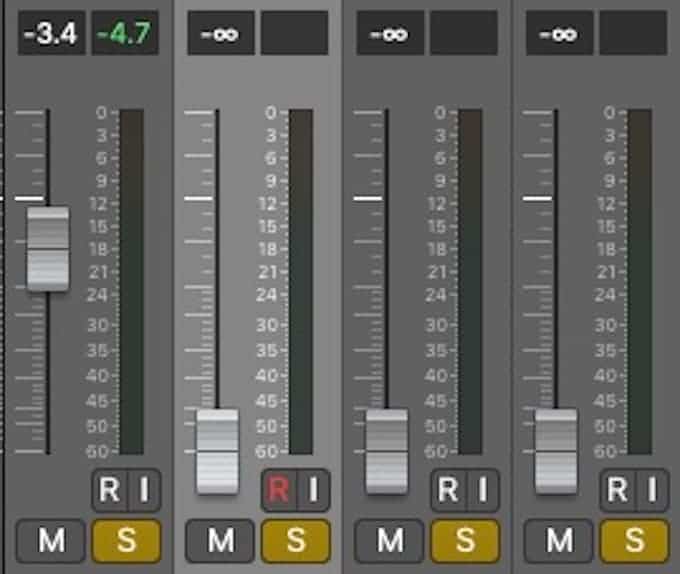Mute the third channel strip
The image size is (680, 574).
point(389,541)
